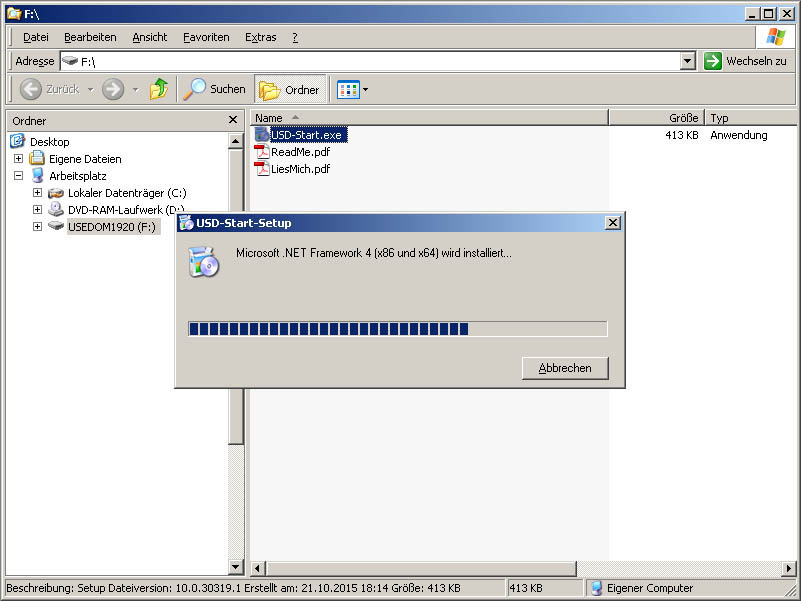Open the view mode icon dropdown
The width and height of the screenshot is (801, 601).
coord(353,90)
